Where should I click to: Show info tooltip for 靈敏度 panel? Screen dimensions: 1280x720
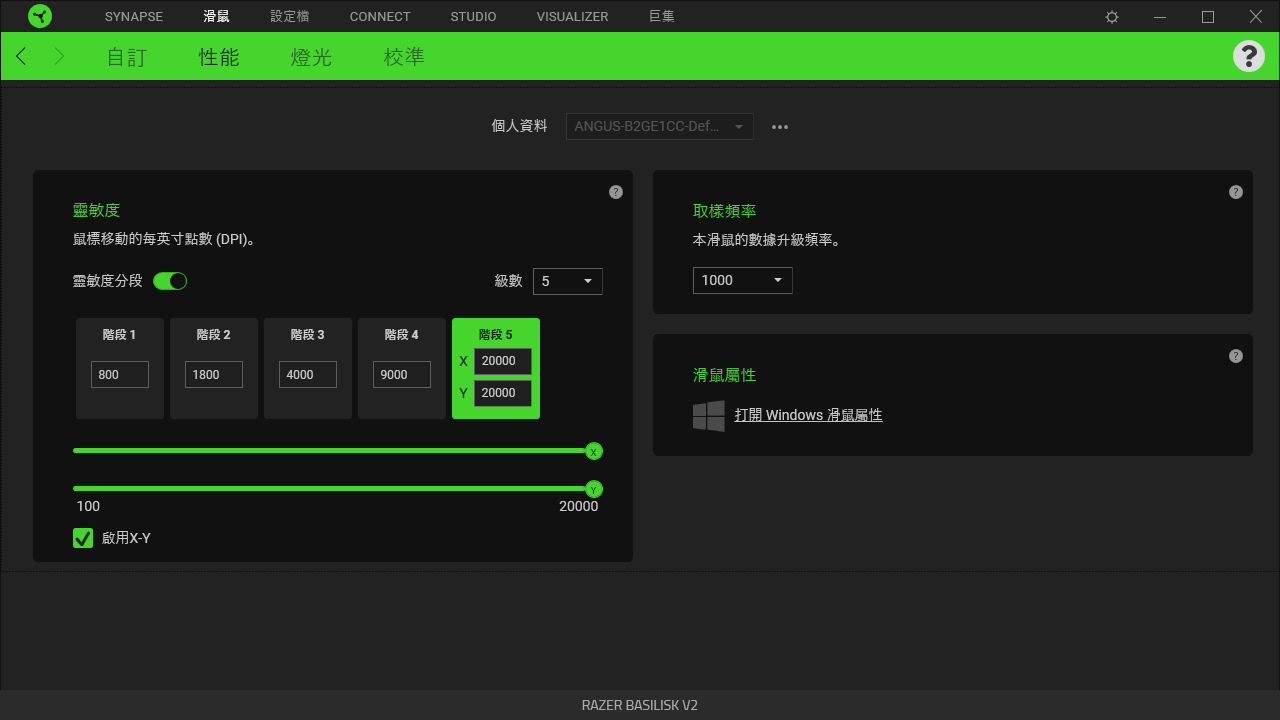(616, 192)
